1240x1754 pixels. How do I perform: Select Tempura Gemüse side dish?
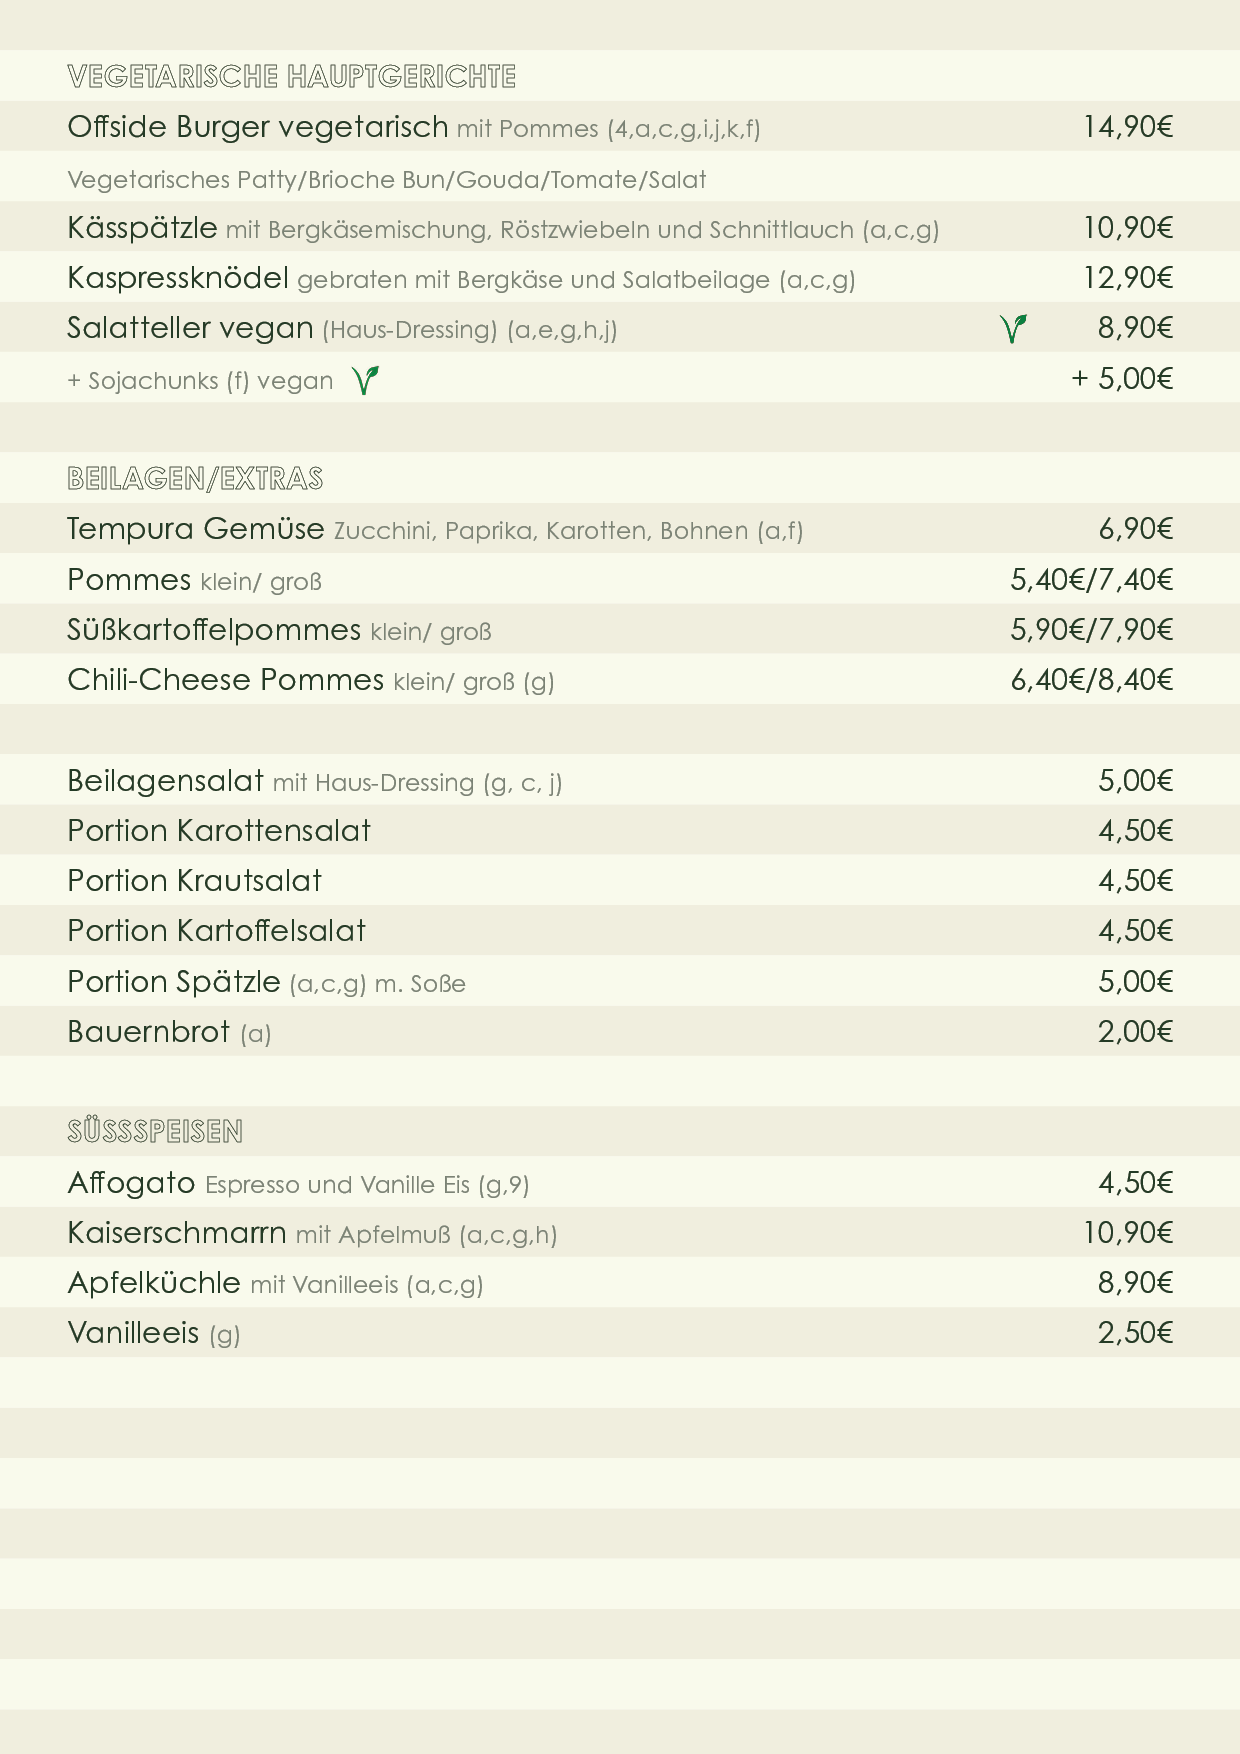[x=196, y=529]
